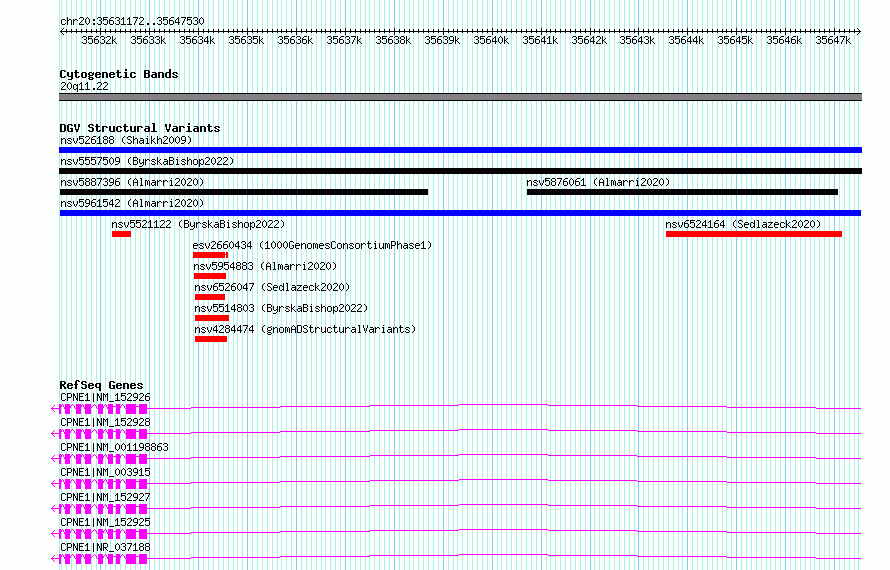Click the esv2660434 (1000GenomesConsortiumPhase1) label
Viewport: 890px width, 570px height.
pos(313,245)
